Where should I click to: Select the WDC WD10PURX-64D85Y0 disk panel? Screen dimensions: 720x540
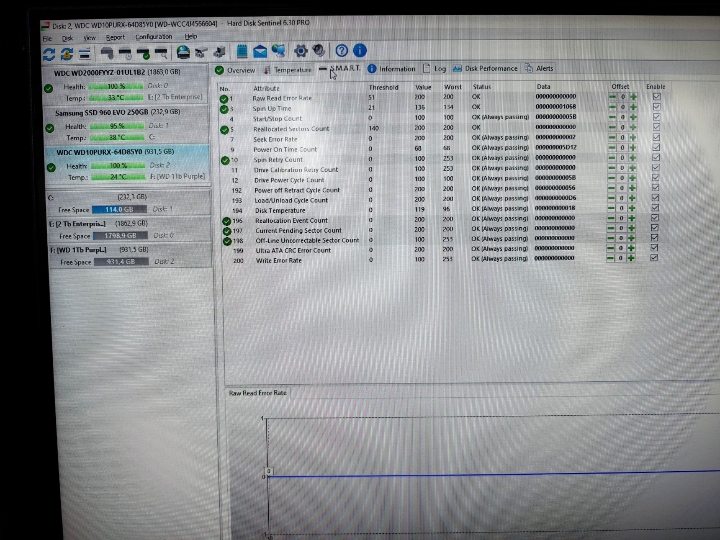[x=128, y=165]
